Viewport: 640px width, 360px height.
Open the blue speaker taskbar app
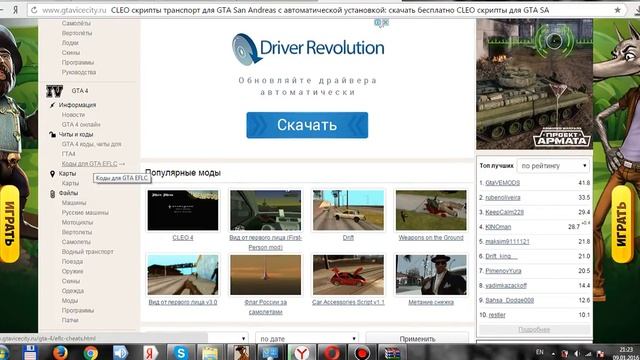pos(120,353)
